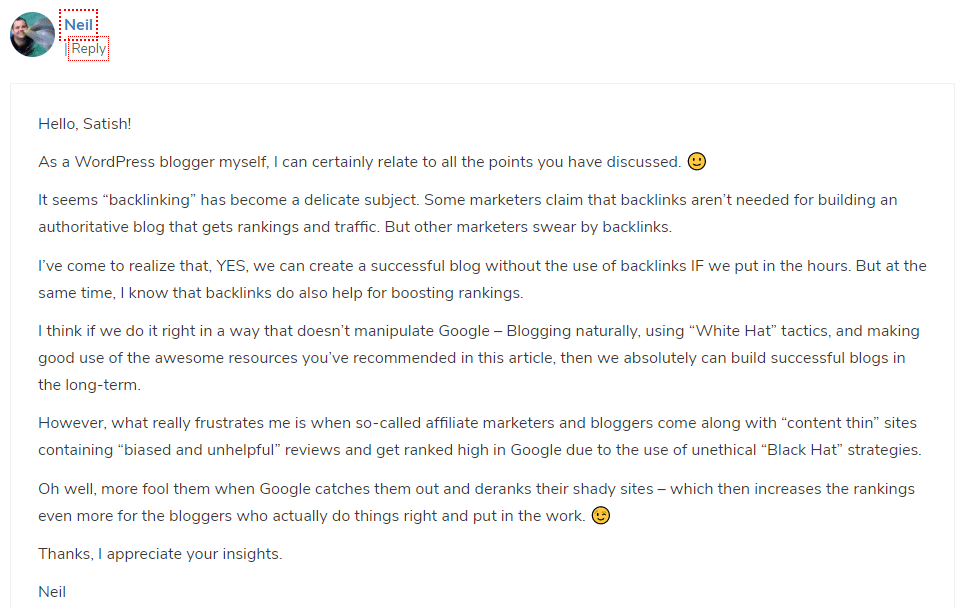Viewport: 957px width, 609px height.
Task: Click the smiling face emoji after 'discussed'
Action: 696,161
